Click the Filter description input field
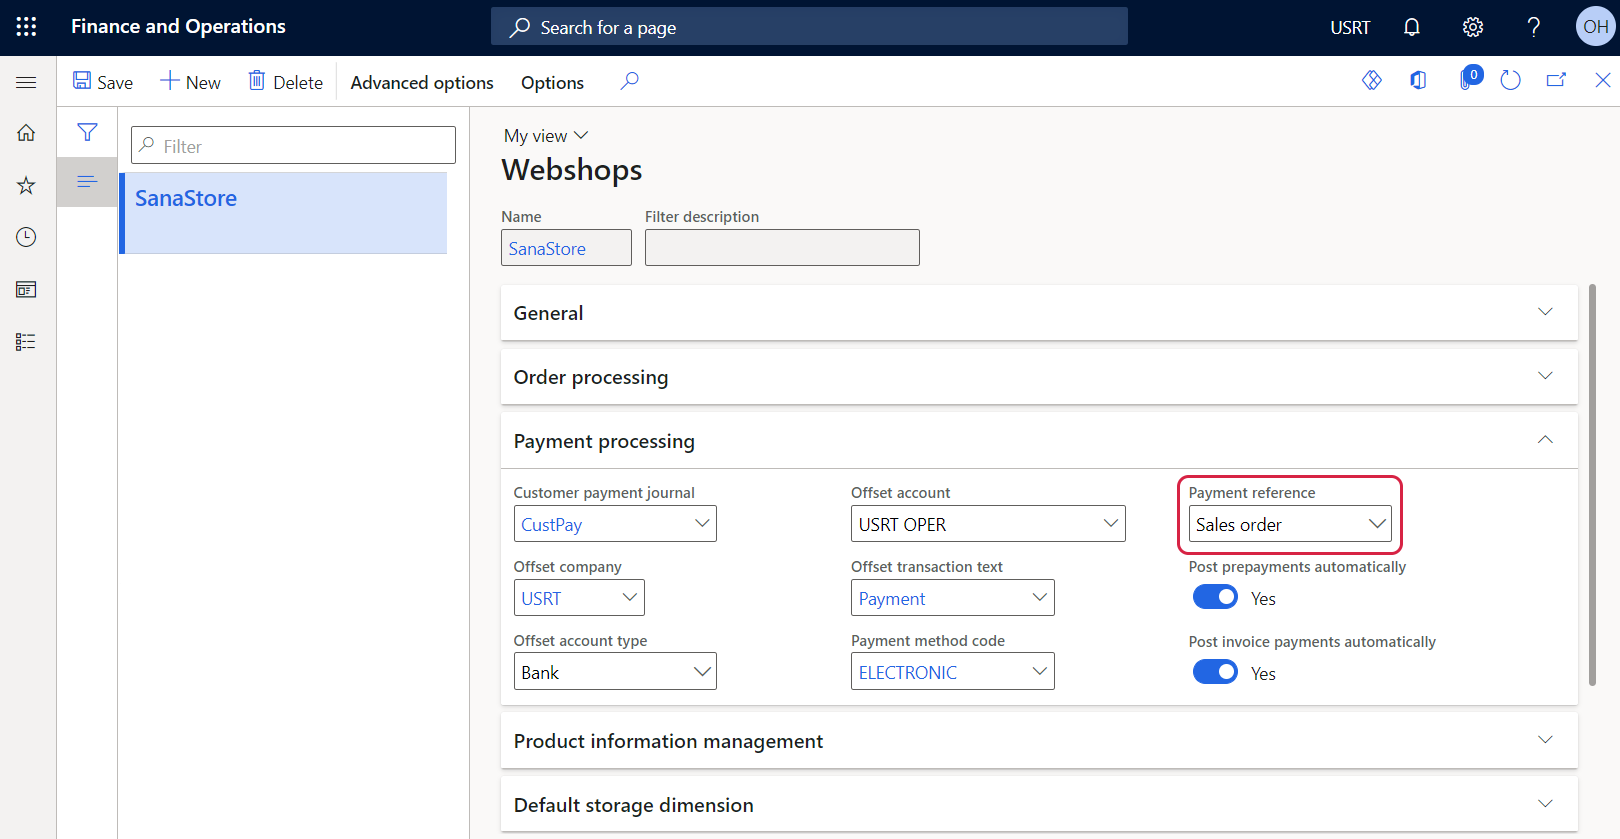Screen dimensions: 1620x839 pos(781,248)
